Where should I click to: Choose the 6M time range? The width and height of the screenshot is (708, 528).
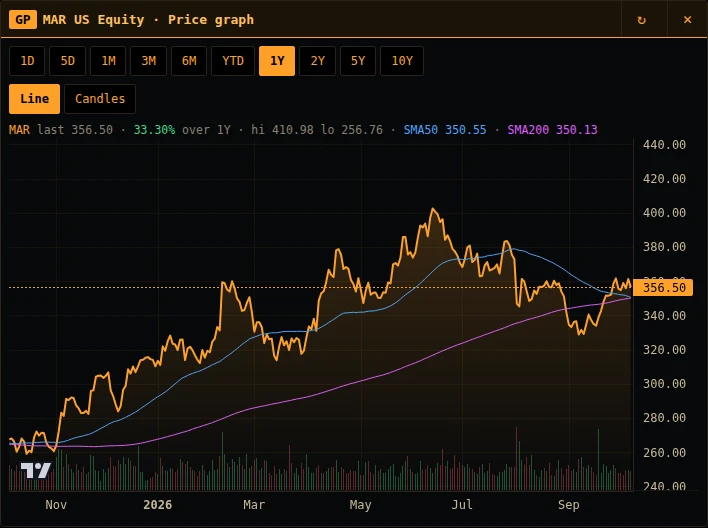[x=189, y=61]
